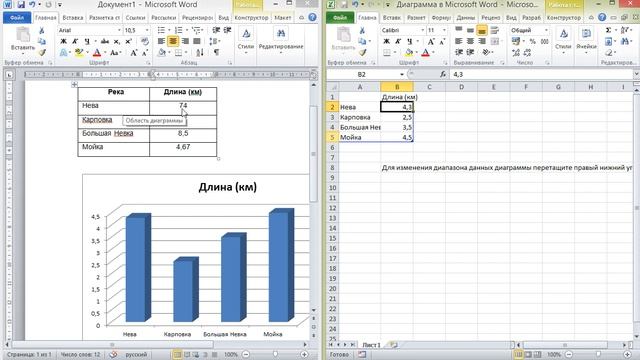The height and width of the screenshot is (360, 640).
Task: Click Excel Insert Function fx icon
Action: (x=443, y=74)
